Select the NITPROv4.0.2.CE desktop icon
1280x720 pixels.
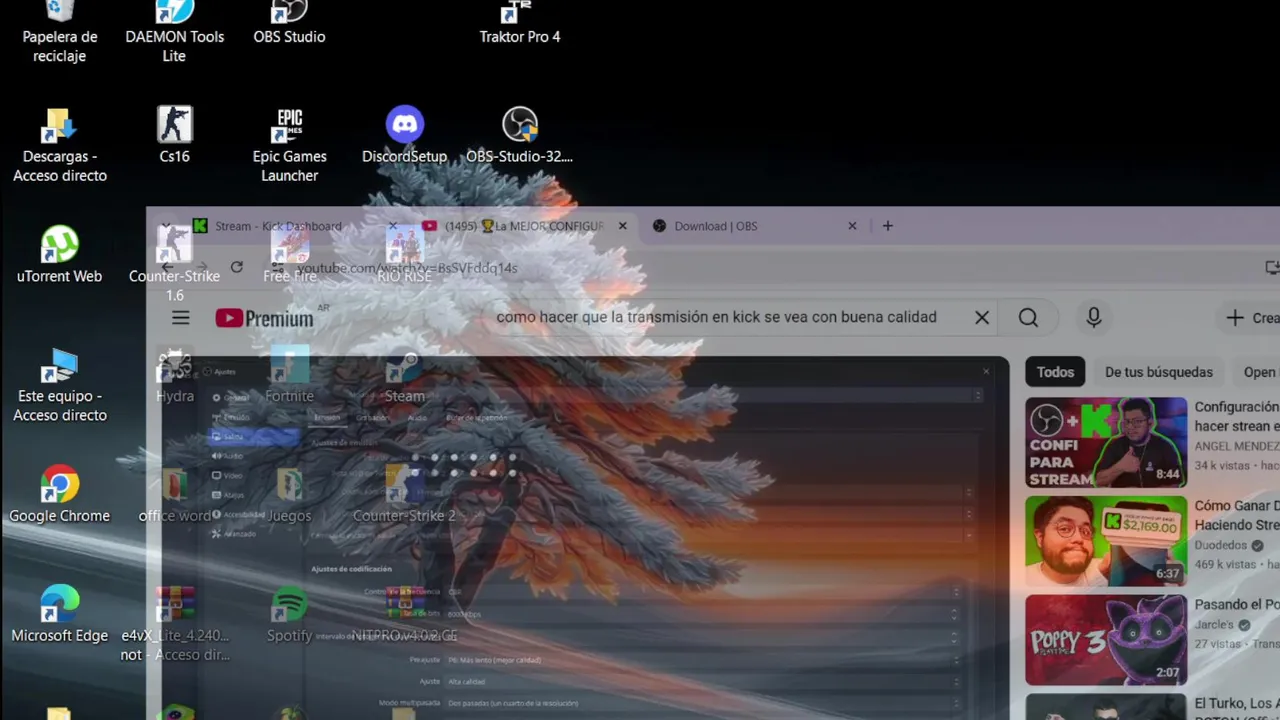pos(404,614)
